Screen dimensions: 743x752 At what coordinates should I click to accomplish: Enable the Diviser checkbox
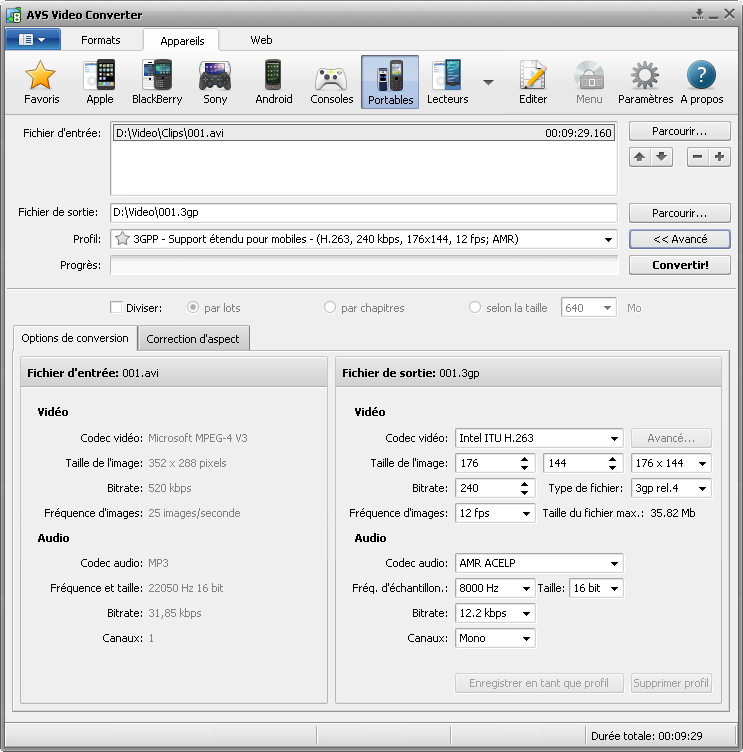tap(116, 307)
